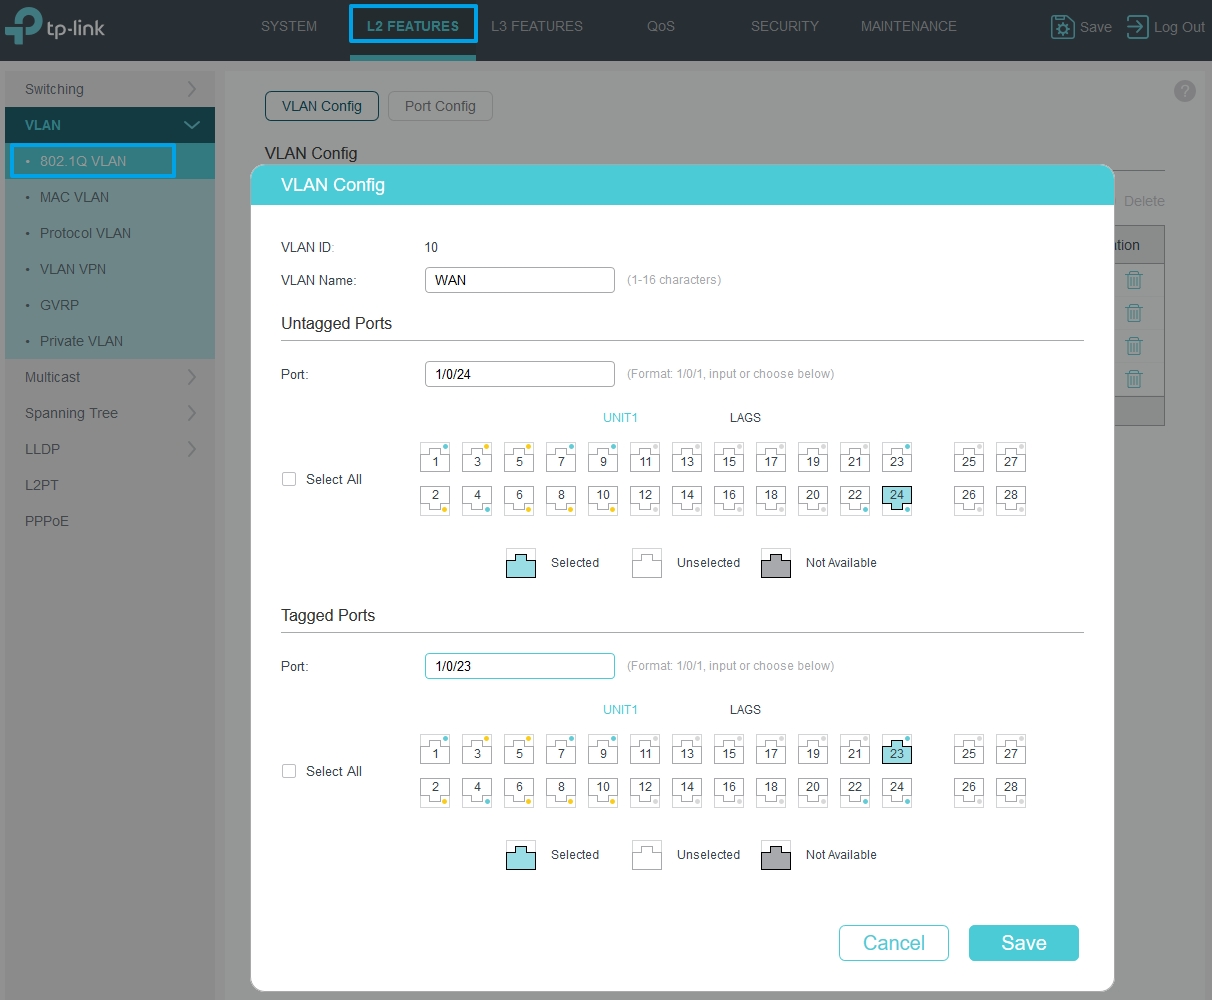The width and height of the screenshot is (1212, 1000).
Task: Click the Tagged Ports port field
Action: [520, 666]
